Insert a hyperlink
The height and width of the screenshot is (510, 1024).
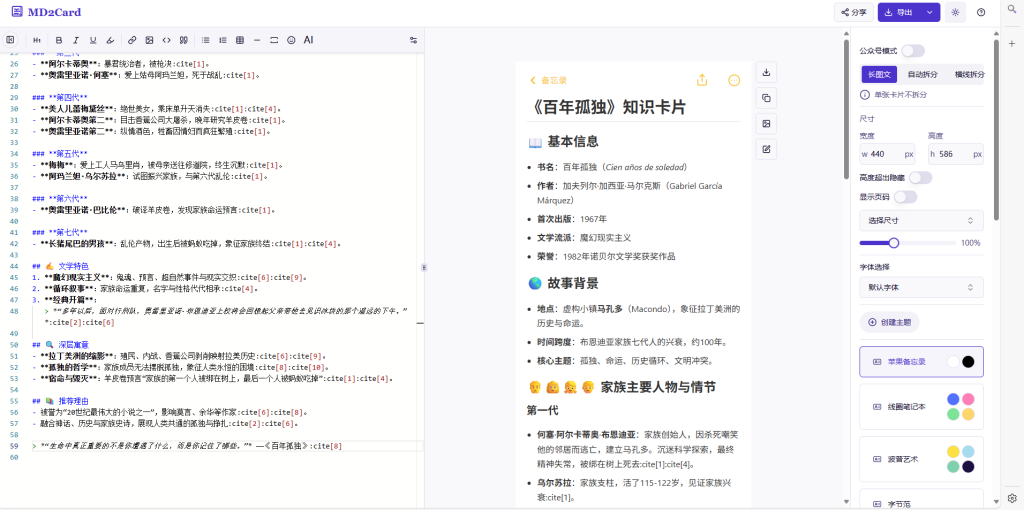pos(132,40)
